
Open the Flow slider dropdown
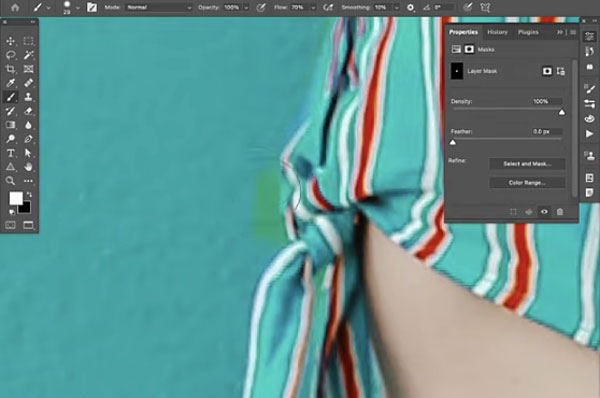pos(313,8)
